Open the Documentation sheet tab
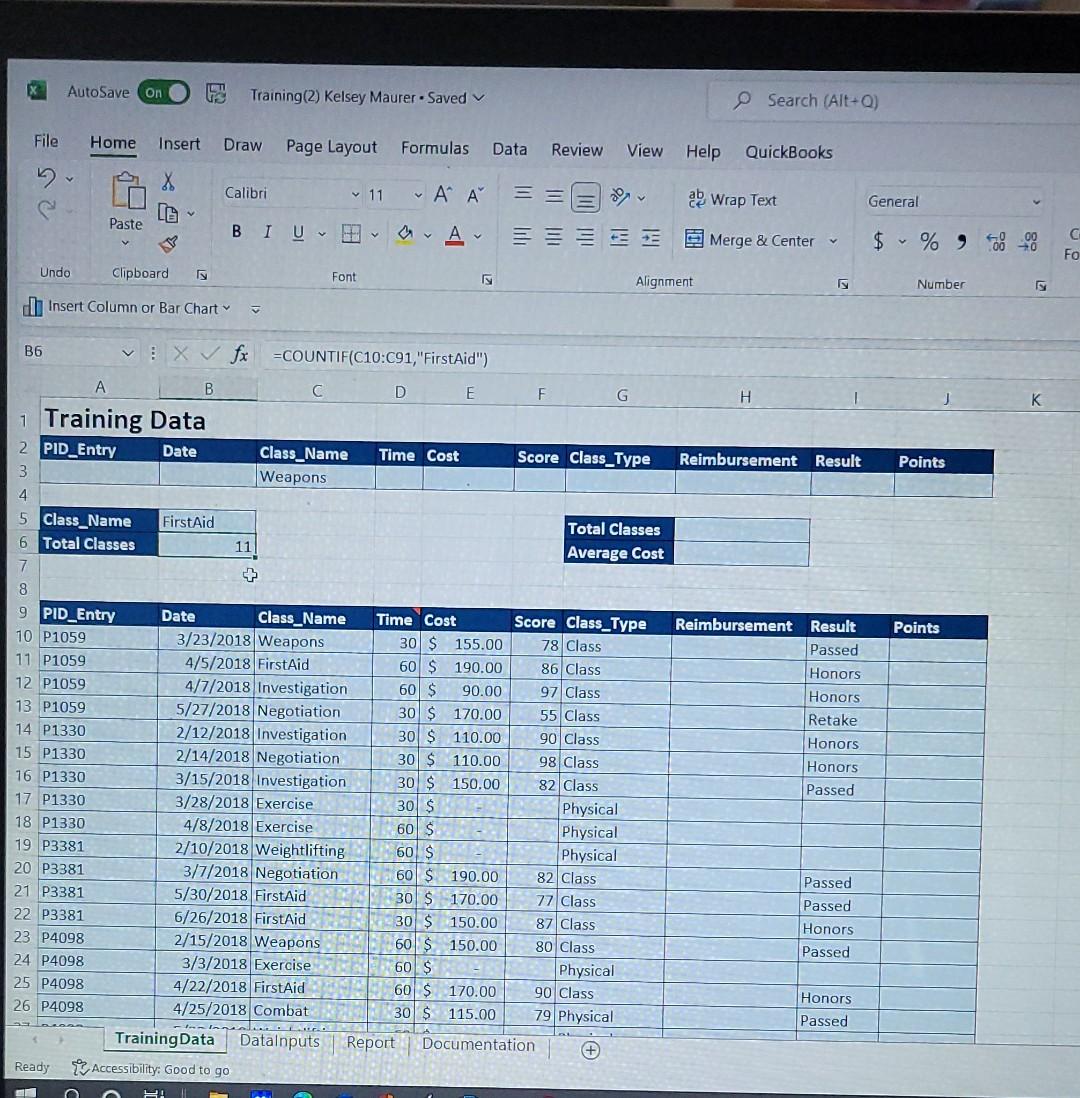1080x1098 pixels. [x=478, y=1044]
